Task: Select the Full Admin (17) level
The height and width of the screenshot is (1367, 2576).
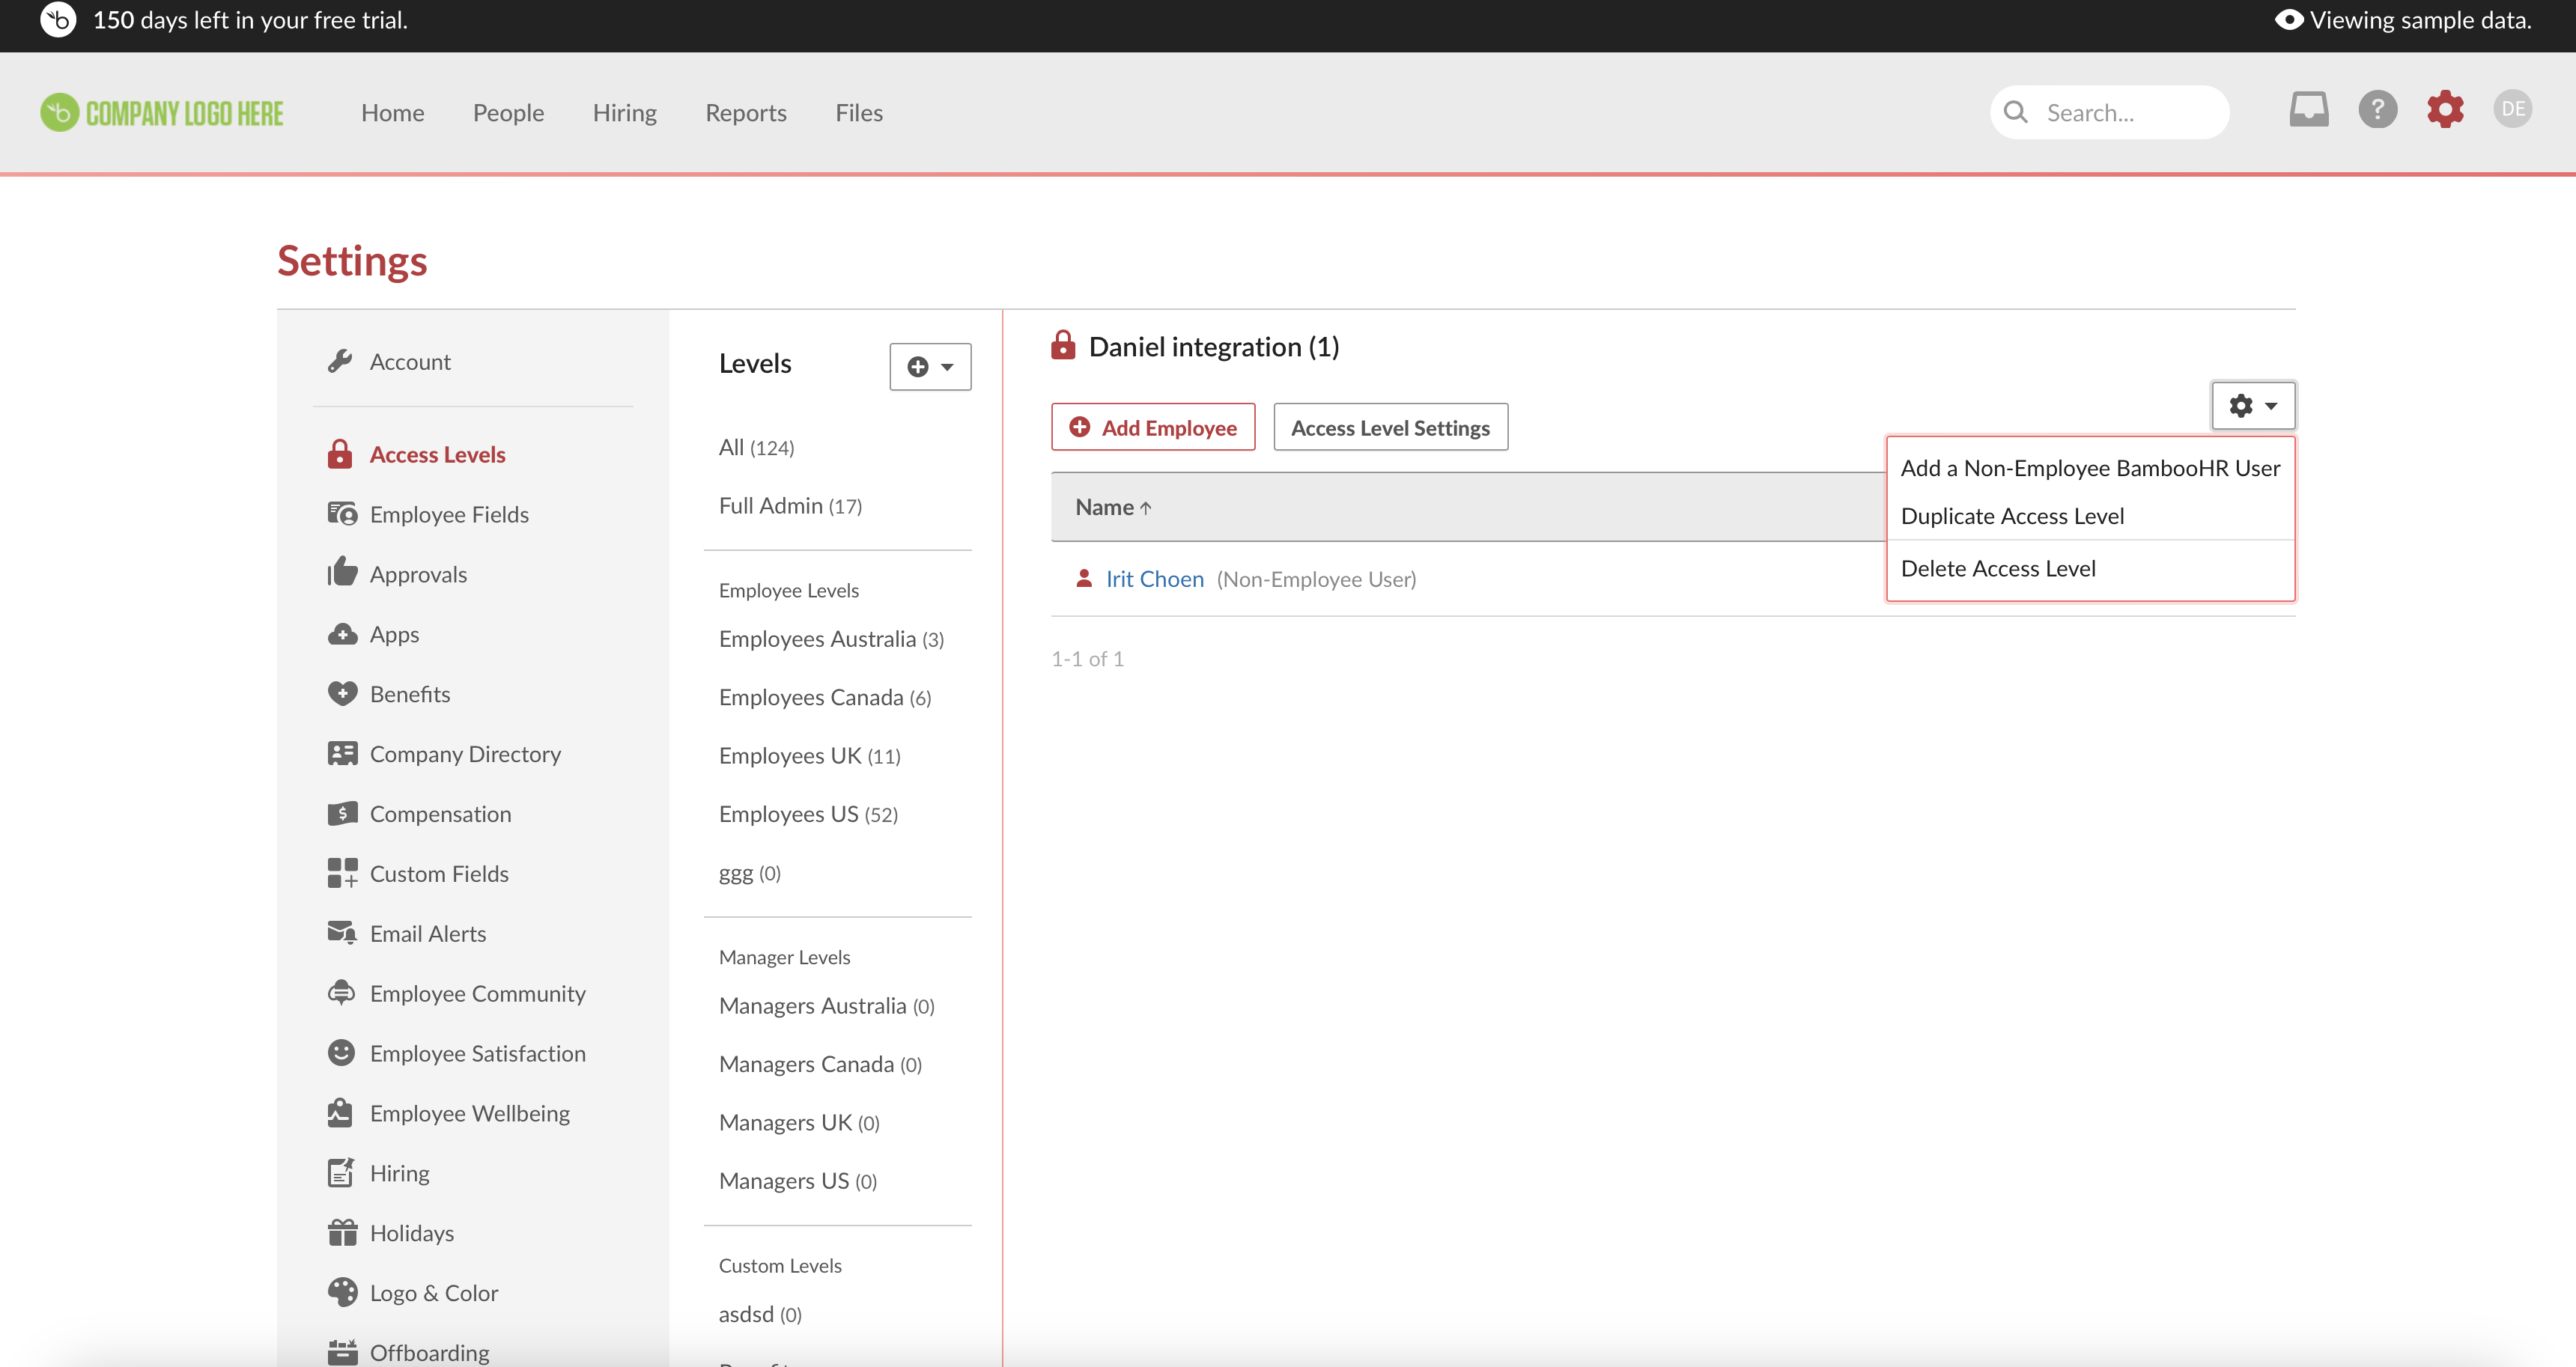Action: pos(790,506)
